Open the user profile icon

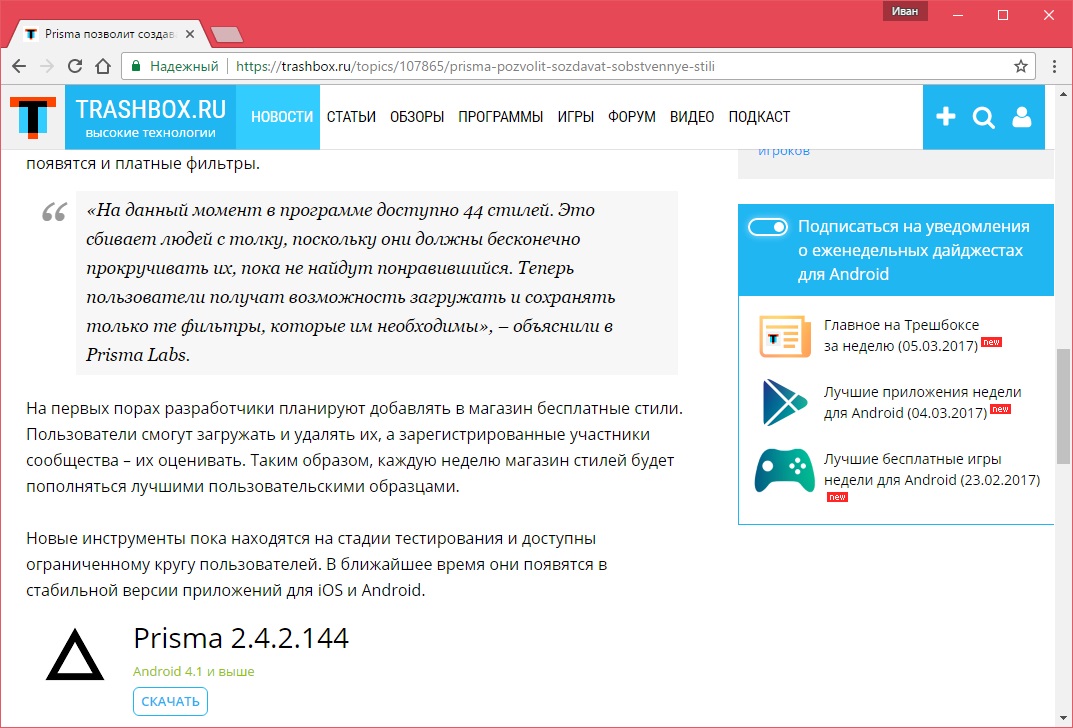[1022, 117]
